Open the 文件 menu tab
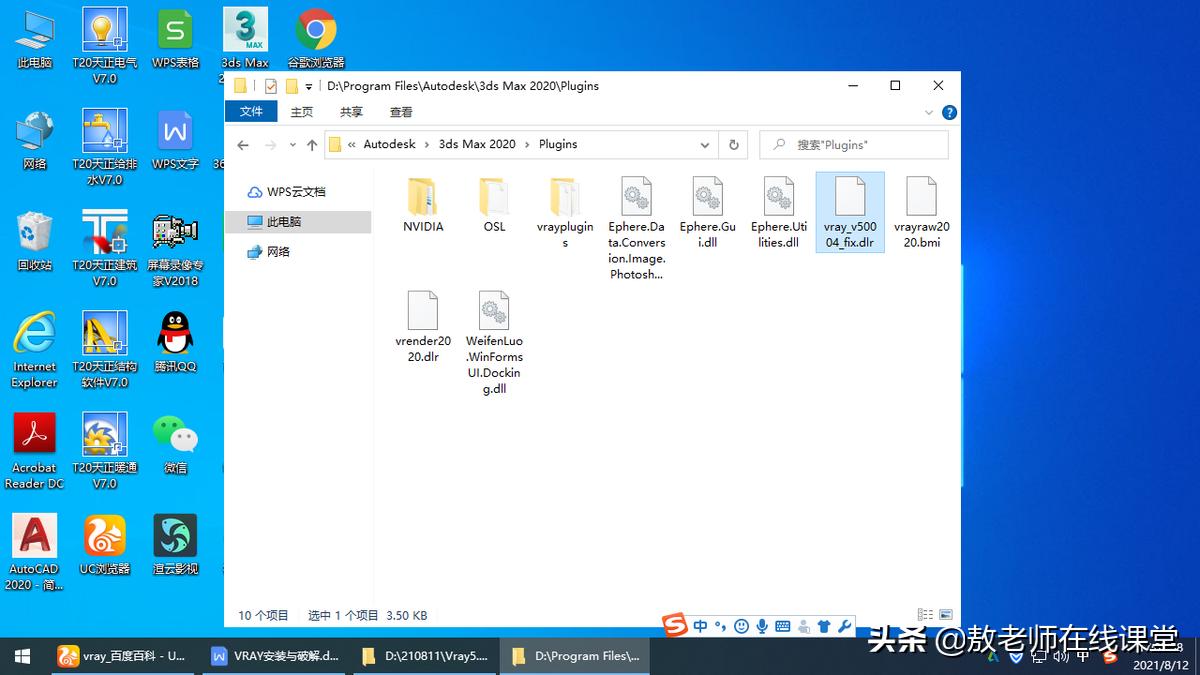 [251, 112]
